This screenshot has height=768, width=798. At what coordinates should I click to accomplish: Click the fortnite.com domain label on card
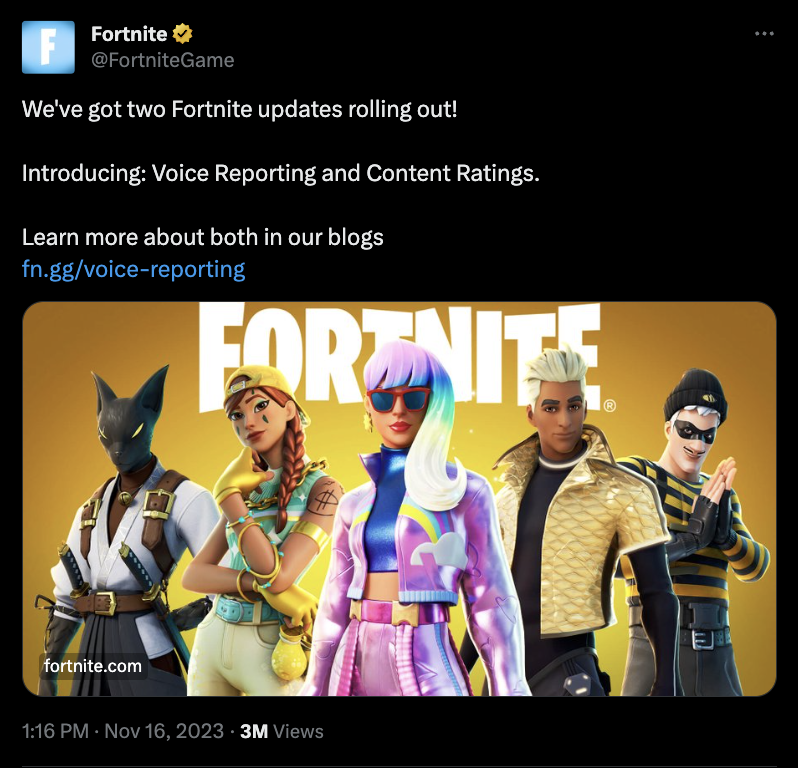click(93, 666)
